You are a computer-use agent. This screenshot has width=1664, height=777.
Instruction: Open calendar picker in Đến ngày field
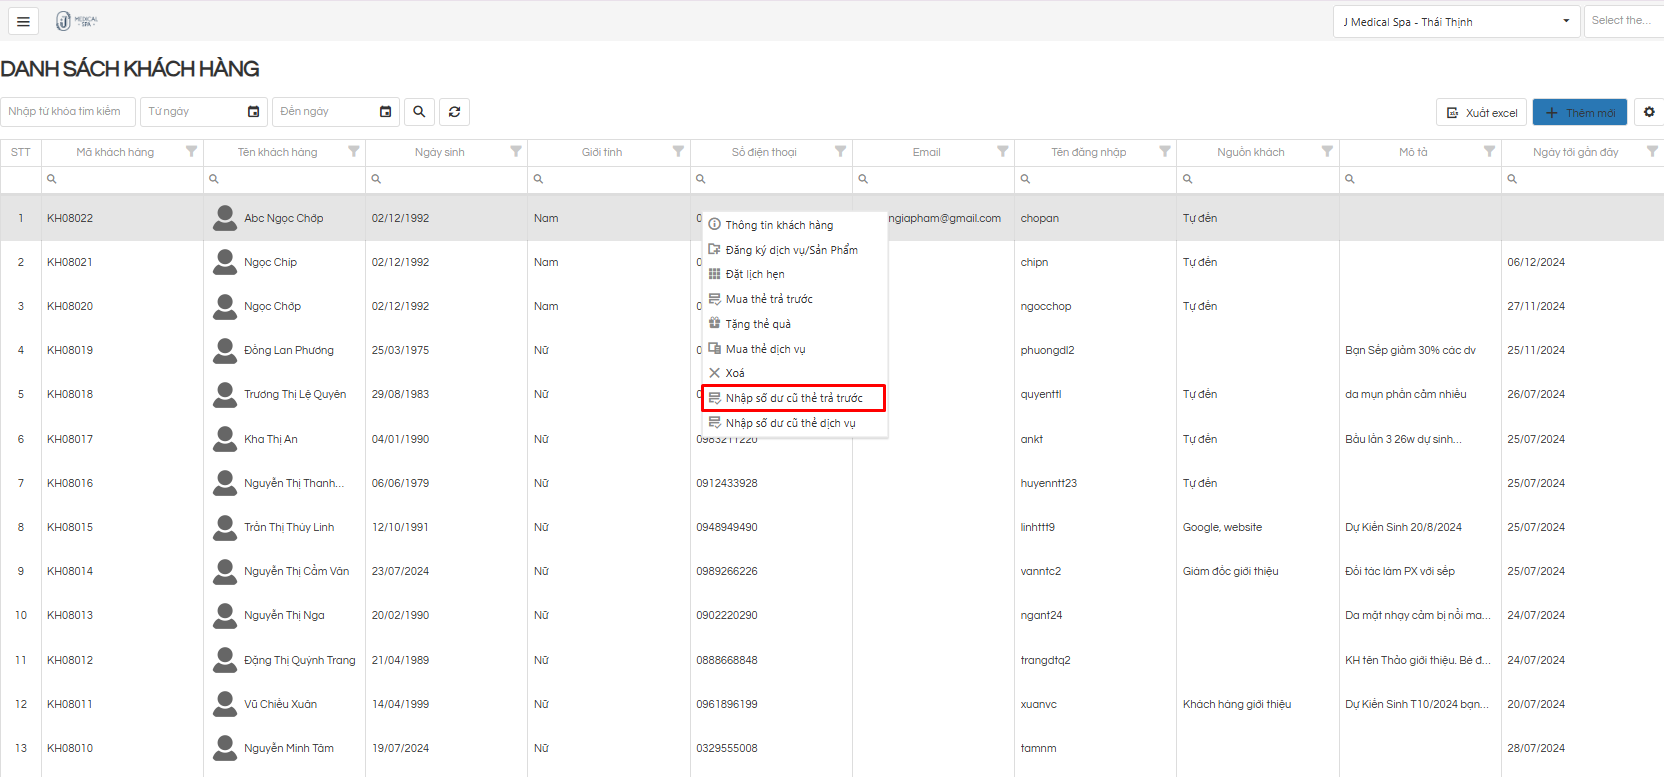[386, 112]
